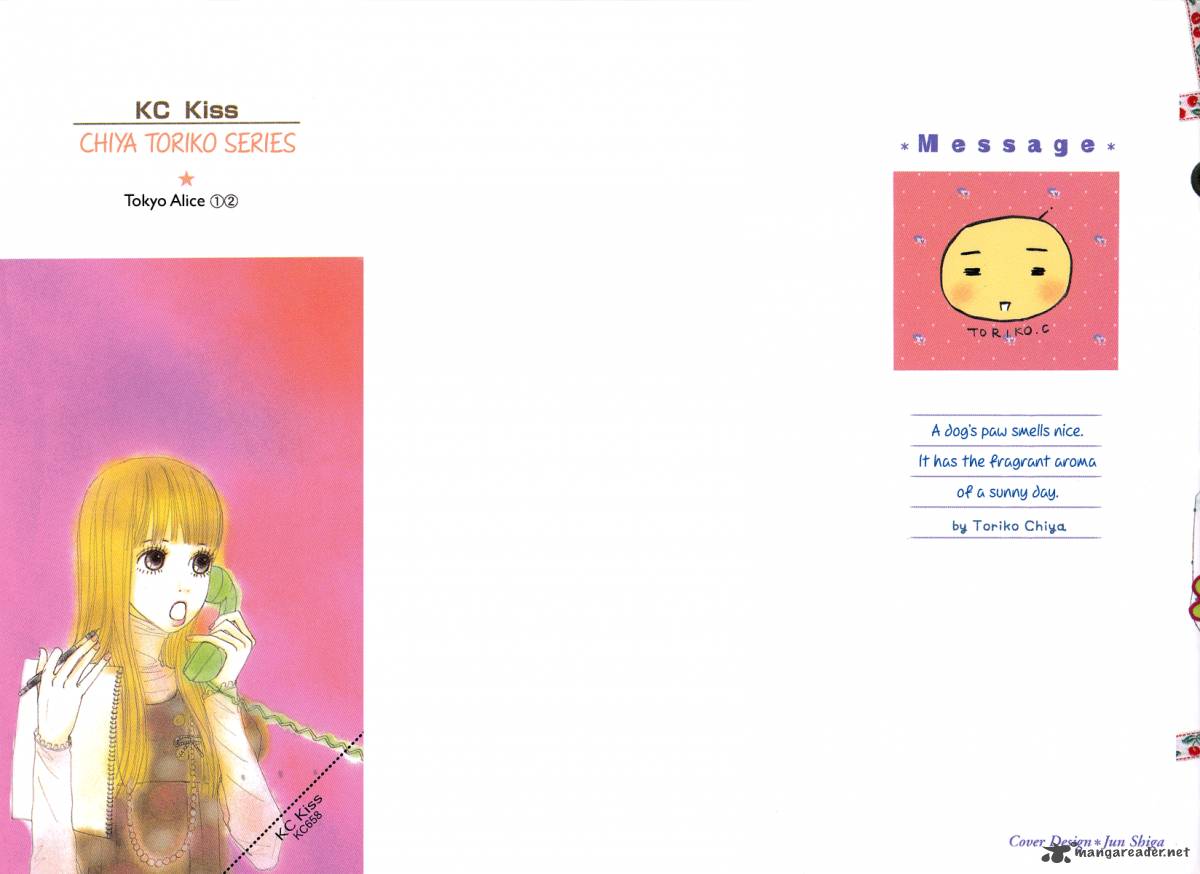Click the TORIKO.C signature under face
The height and width of the screenshot is (874, 1200).
pos(1006,331)
